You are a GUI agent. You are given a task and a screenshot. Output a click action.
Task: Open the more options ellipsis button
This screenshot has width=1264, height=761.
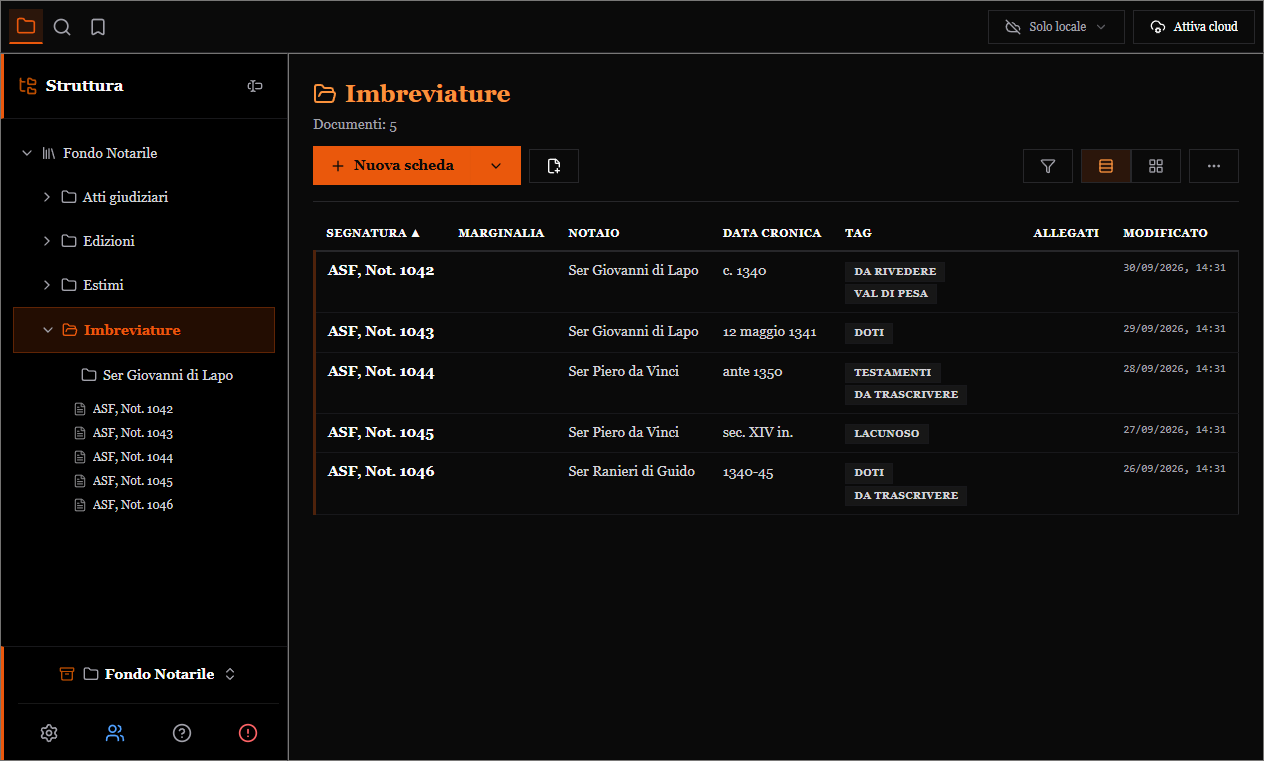tap(1214, 166)
